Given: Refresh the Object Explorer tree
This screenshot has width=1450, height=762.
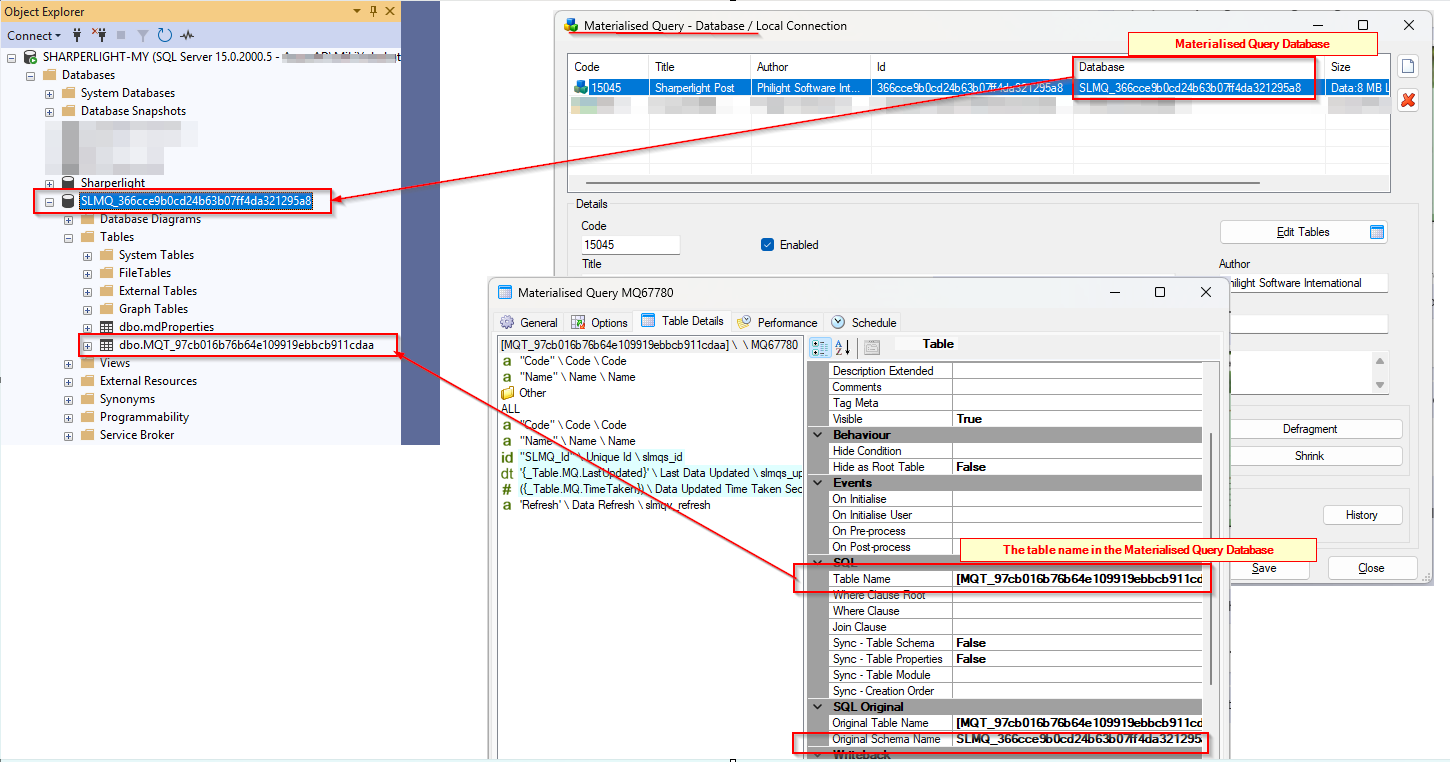Looking at the screenshot, I should (x=165, y=35).
